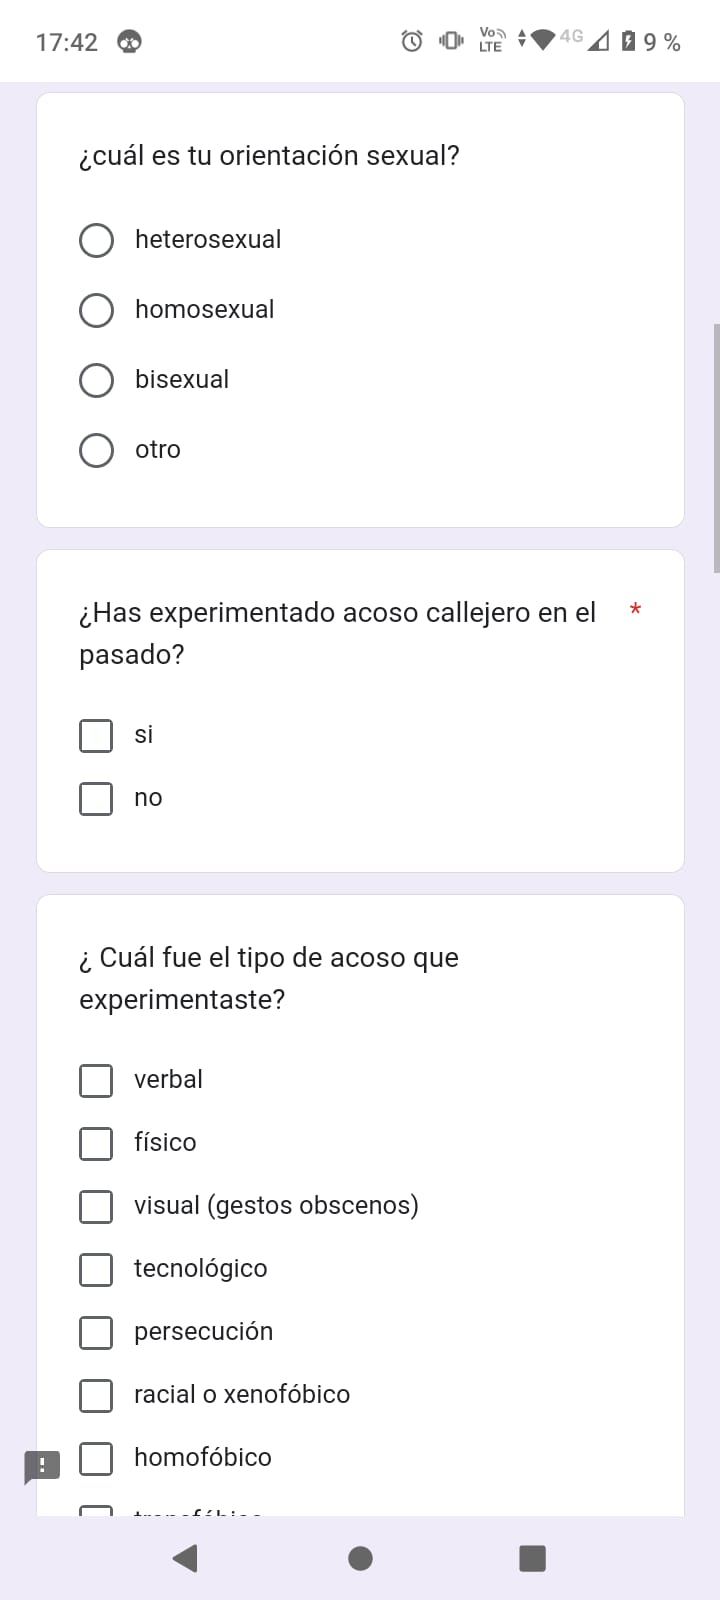Screen dimensions: 720x1600
Task: Select the heterosexual radio option
Action: coord(96,240)
